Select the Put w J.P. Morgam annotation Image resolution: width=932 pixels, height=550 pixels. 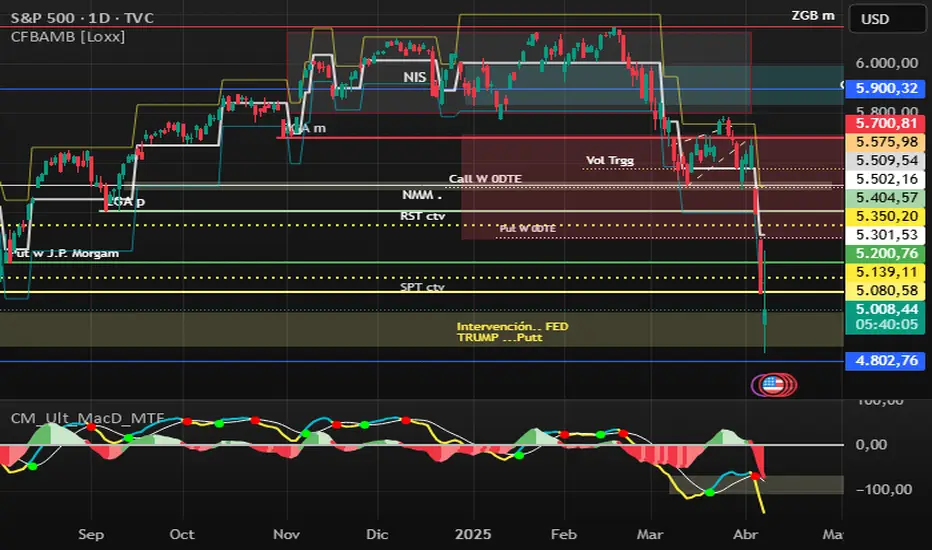[65, 254]
